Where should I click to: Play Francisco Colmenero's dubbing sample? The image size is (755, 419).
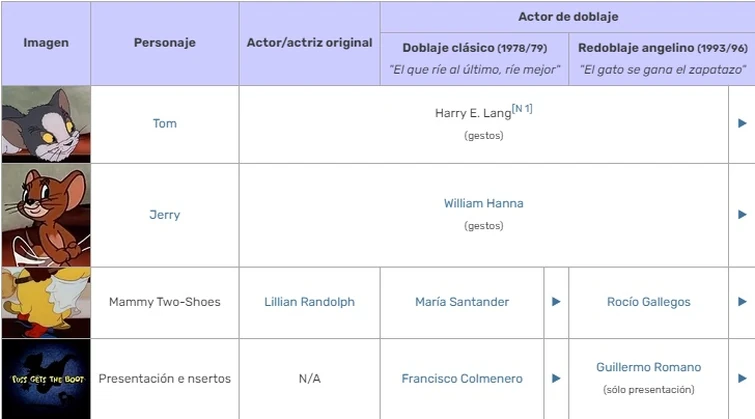(x=556, y=378)
